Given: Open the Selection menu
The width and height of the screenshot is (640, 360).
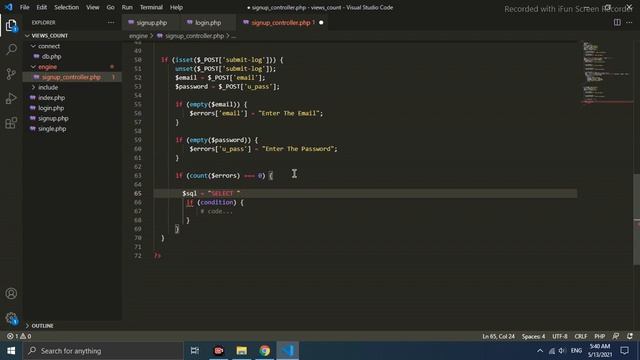Looking at the screenshot, I should point(67,7).
